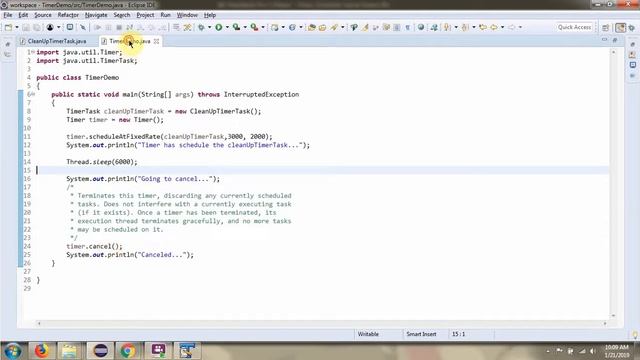The height and width of the screenshot is (360, 640).
Task: Open the Search menu
Action: tap(122, 15)
